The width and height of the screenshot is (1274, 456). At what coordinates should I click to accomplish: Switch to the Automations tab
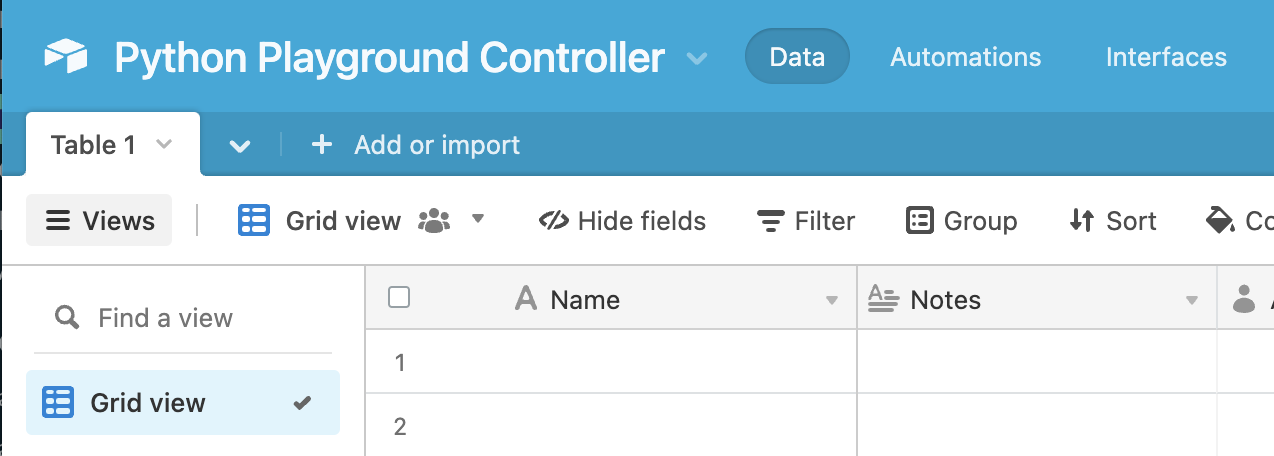coord(965,57)
